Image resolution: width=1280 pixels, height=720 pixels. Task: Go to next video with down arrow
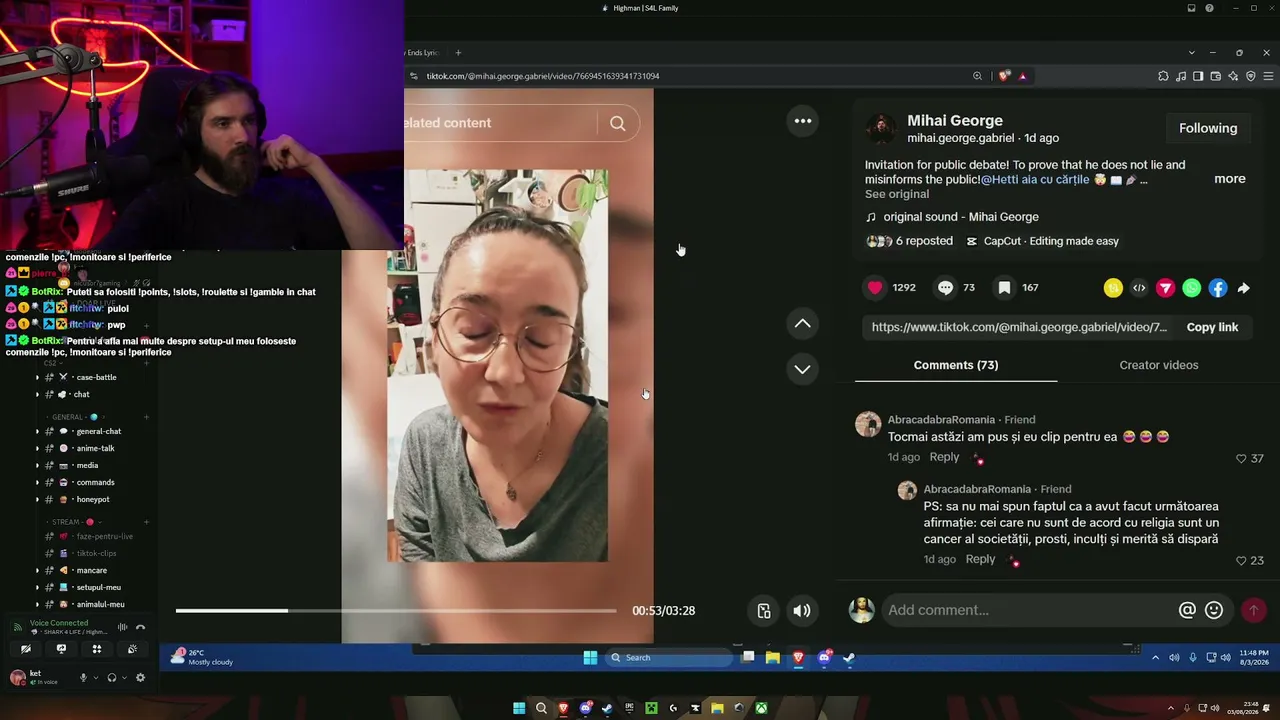click(802, 369)
